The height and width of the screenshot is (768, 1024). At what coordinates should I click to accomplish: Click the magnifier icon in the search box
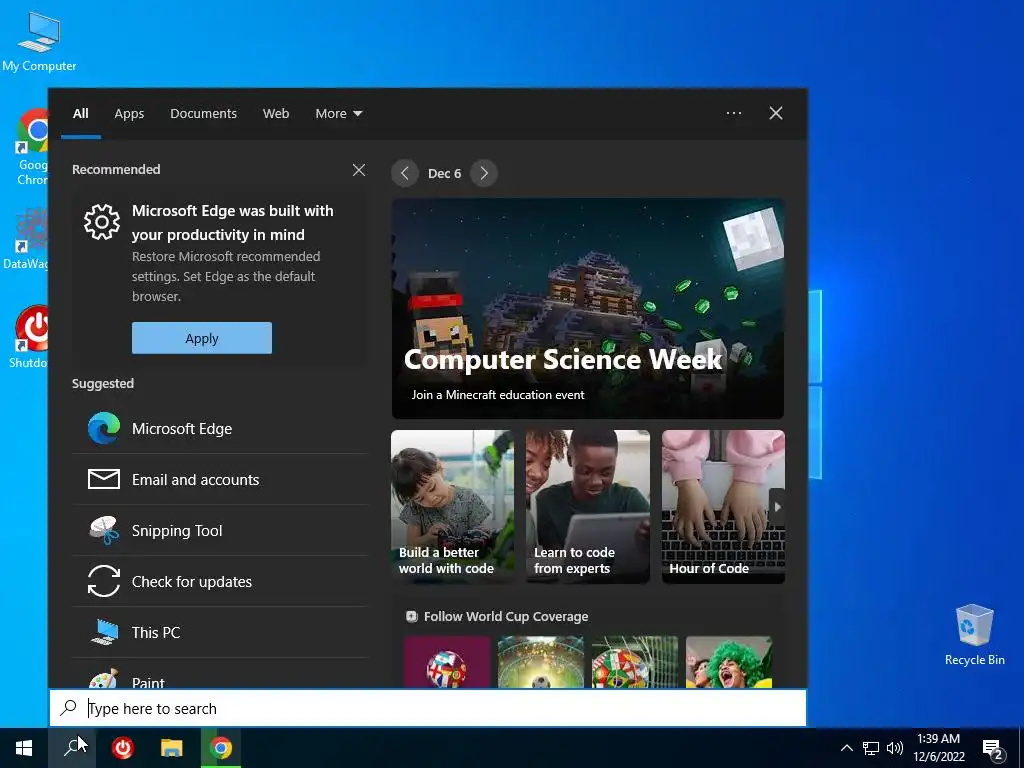tap(69, 708)
